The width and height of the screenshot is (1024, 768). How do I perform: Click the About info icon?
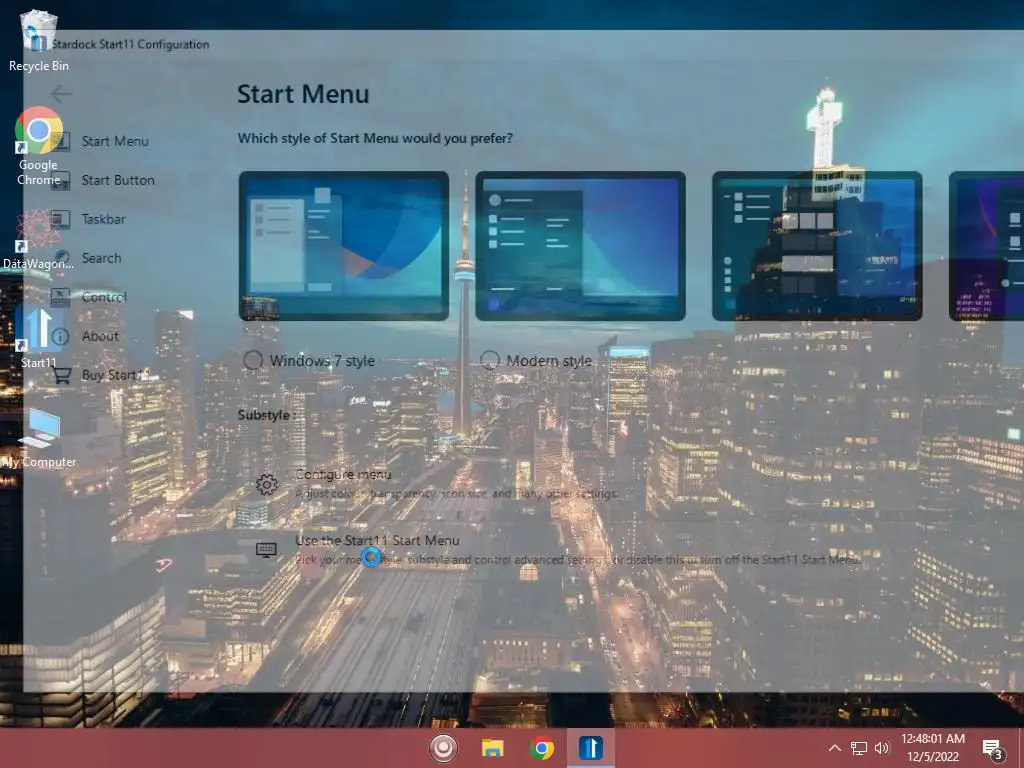pyautogui.click(x=61, y=336)
